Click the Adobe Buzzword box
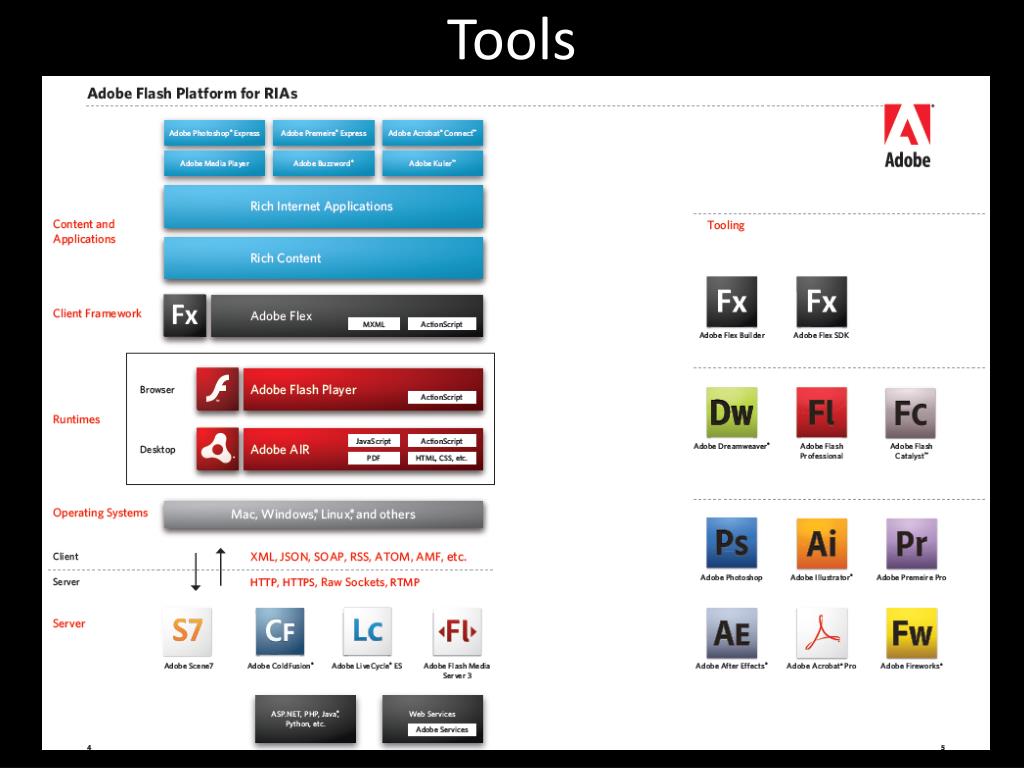 coord(324,163)
